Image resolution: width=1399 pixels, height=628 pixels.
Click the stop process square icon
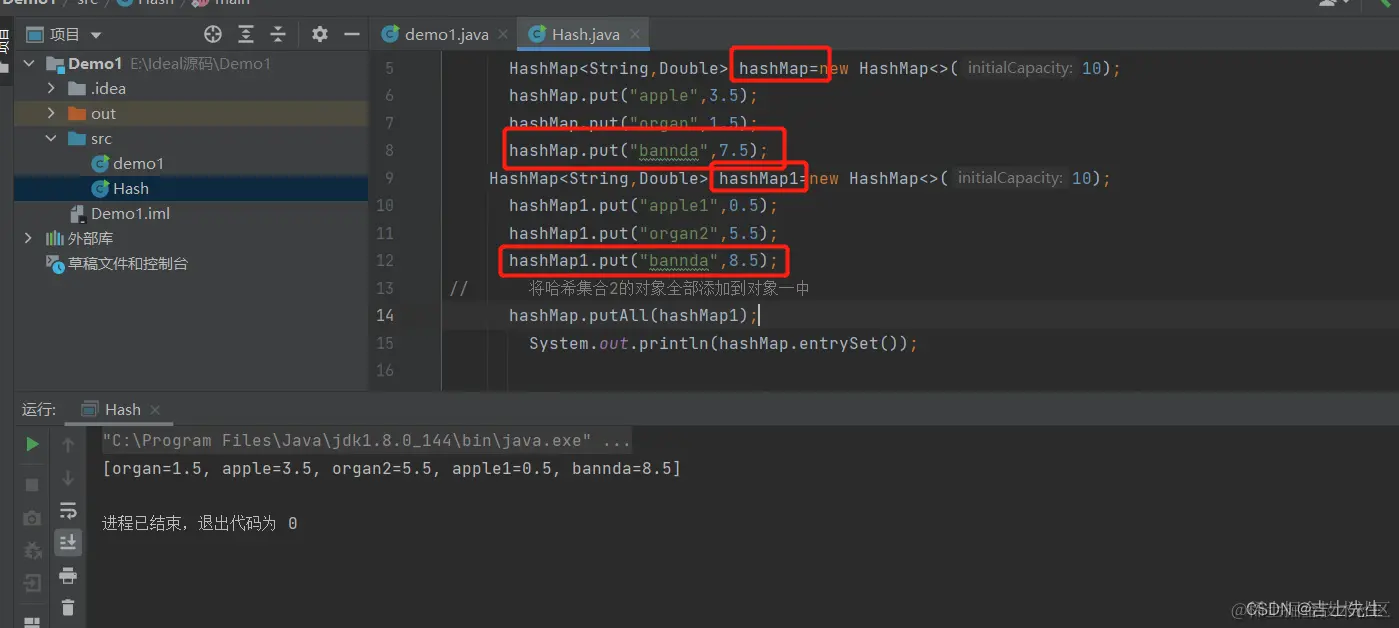pos(32,484)
